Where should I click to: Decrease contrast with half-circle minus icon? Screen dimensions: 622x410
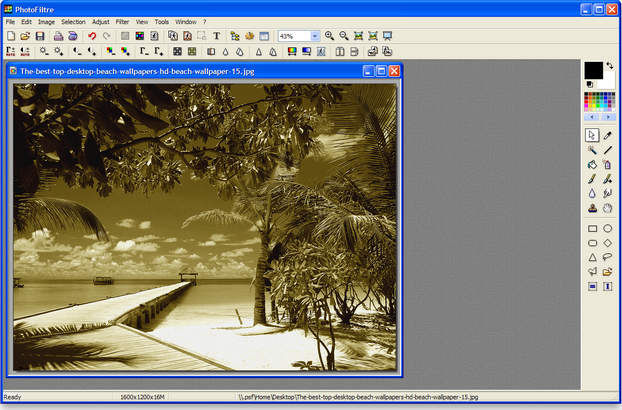[77, 51]
